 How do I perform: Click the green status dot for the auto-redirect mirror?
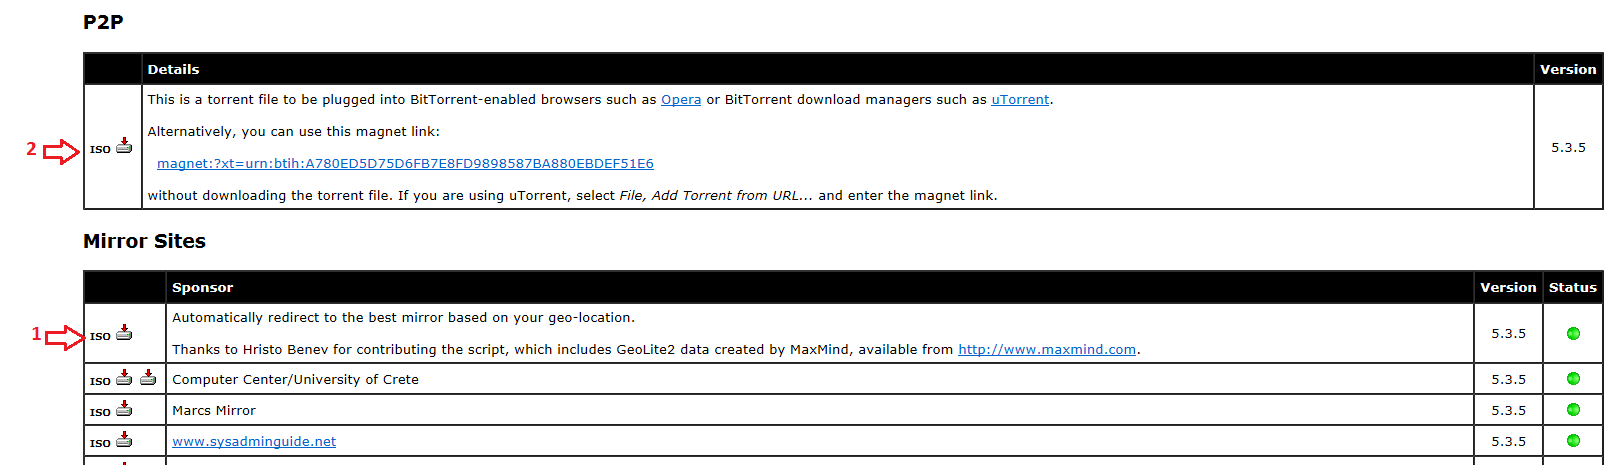coord(1573,333)
